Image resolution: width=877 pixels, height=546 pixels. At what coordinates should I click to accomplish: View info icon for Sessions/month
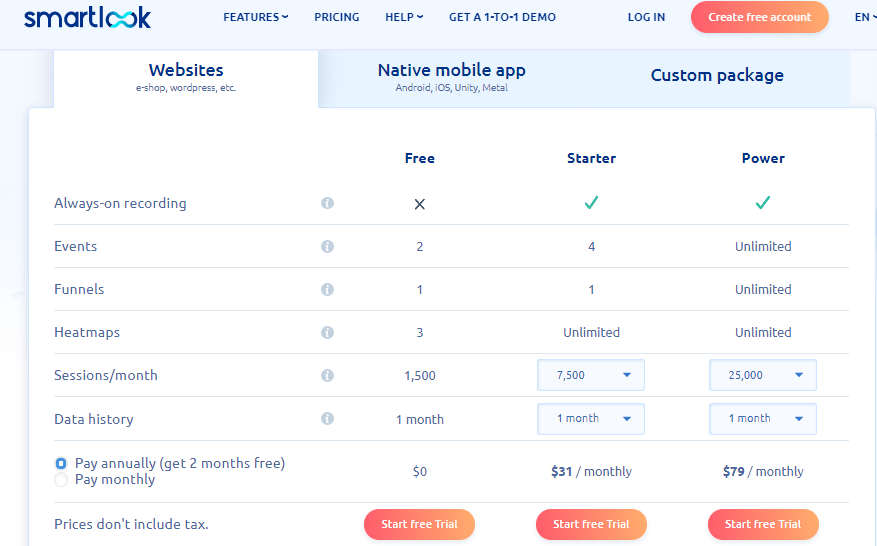[328, 375]
